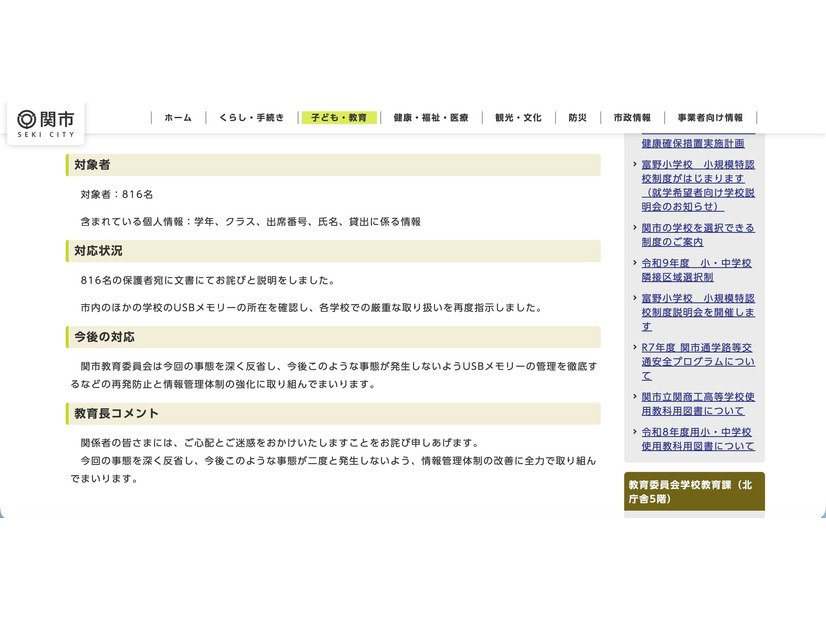
Task: Open the 富野小学校 小規模特認校制度がはじまります link
Action: coord(698,185)
